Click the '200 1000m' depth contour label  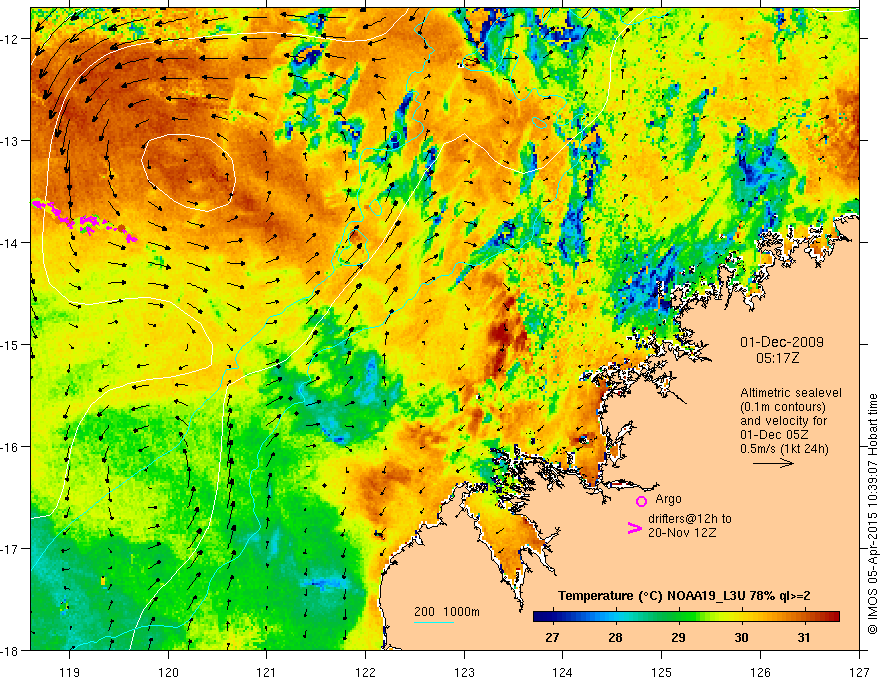click(447, 612)
